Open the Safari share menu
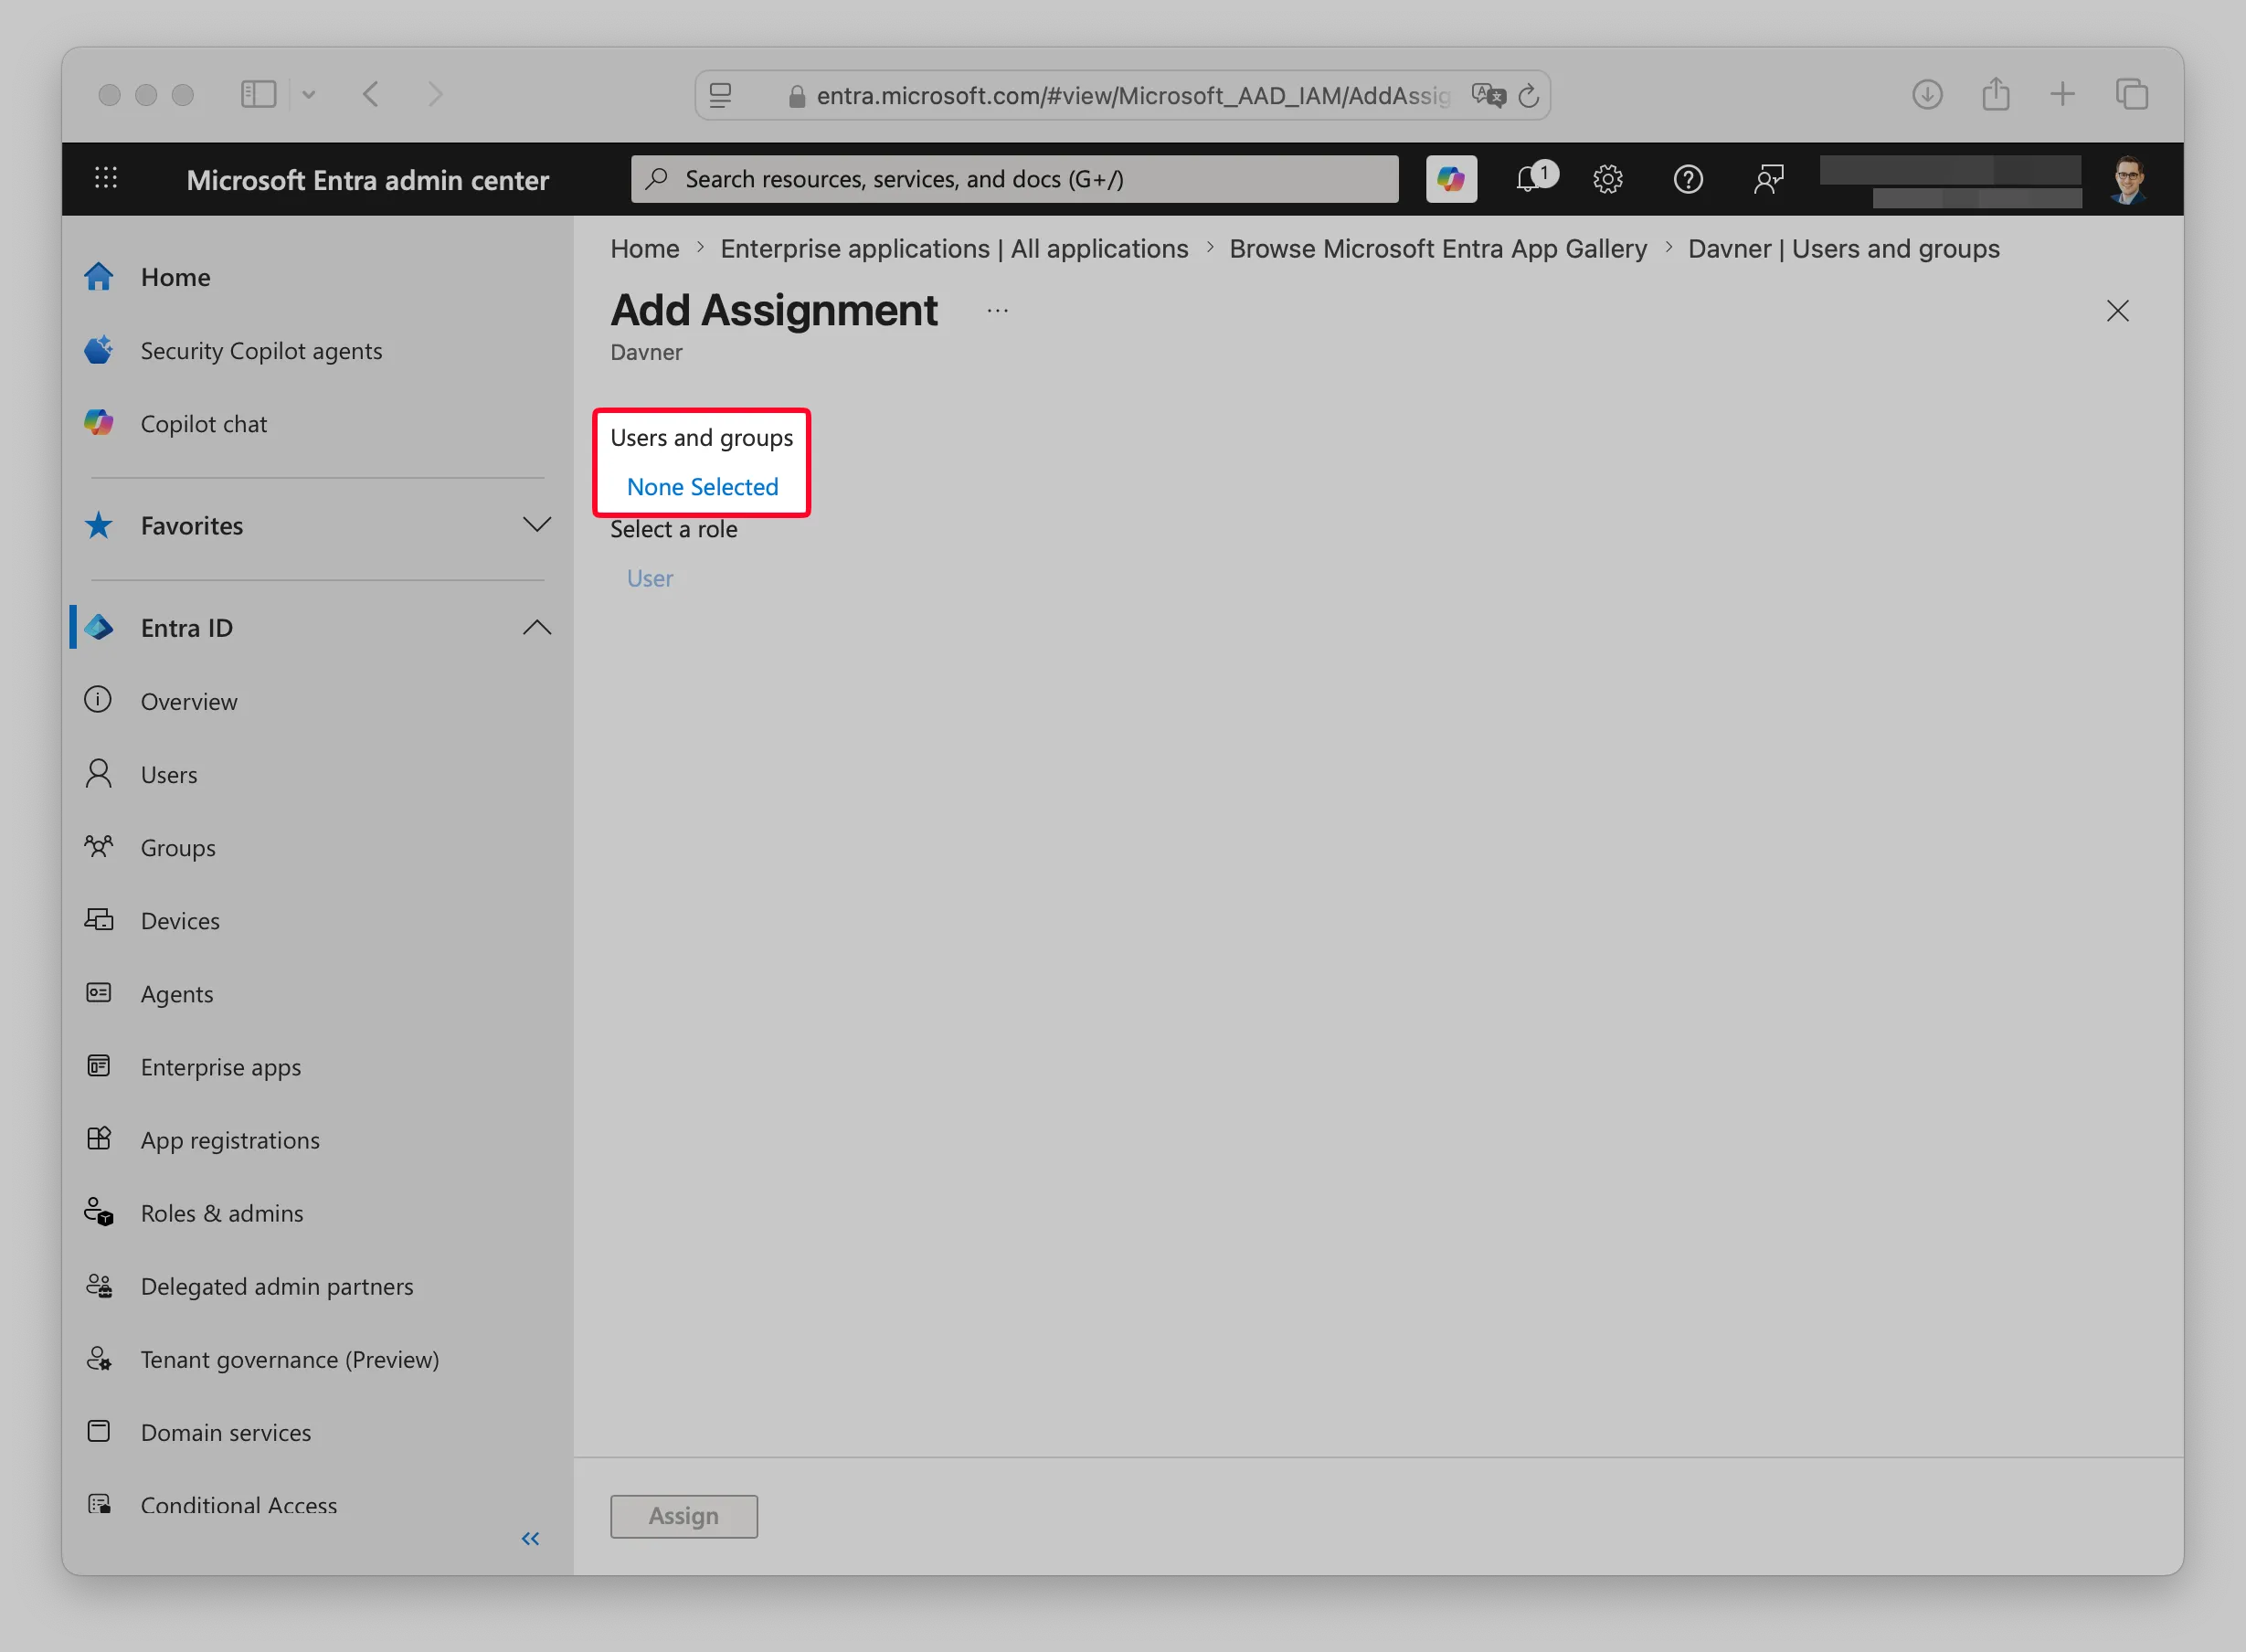Screen dimensions: 2246x1652 (1996, 94)
